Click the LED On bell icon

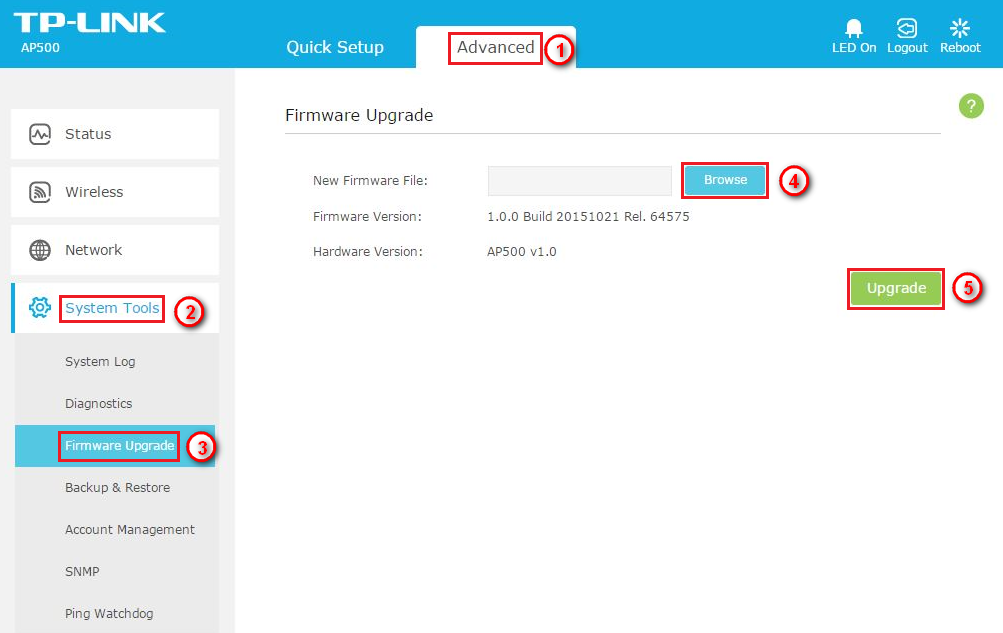853,27
